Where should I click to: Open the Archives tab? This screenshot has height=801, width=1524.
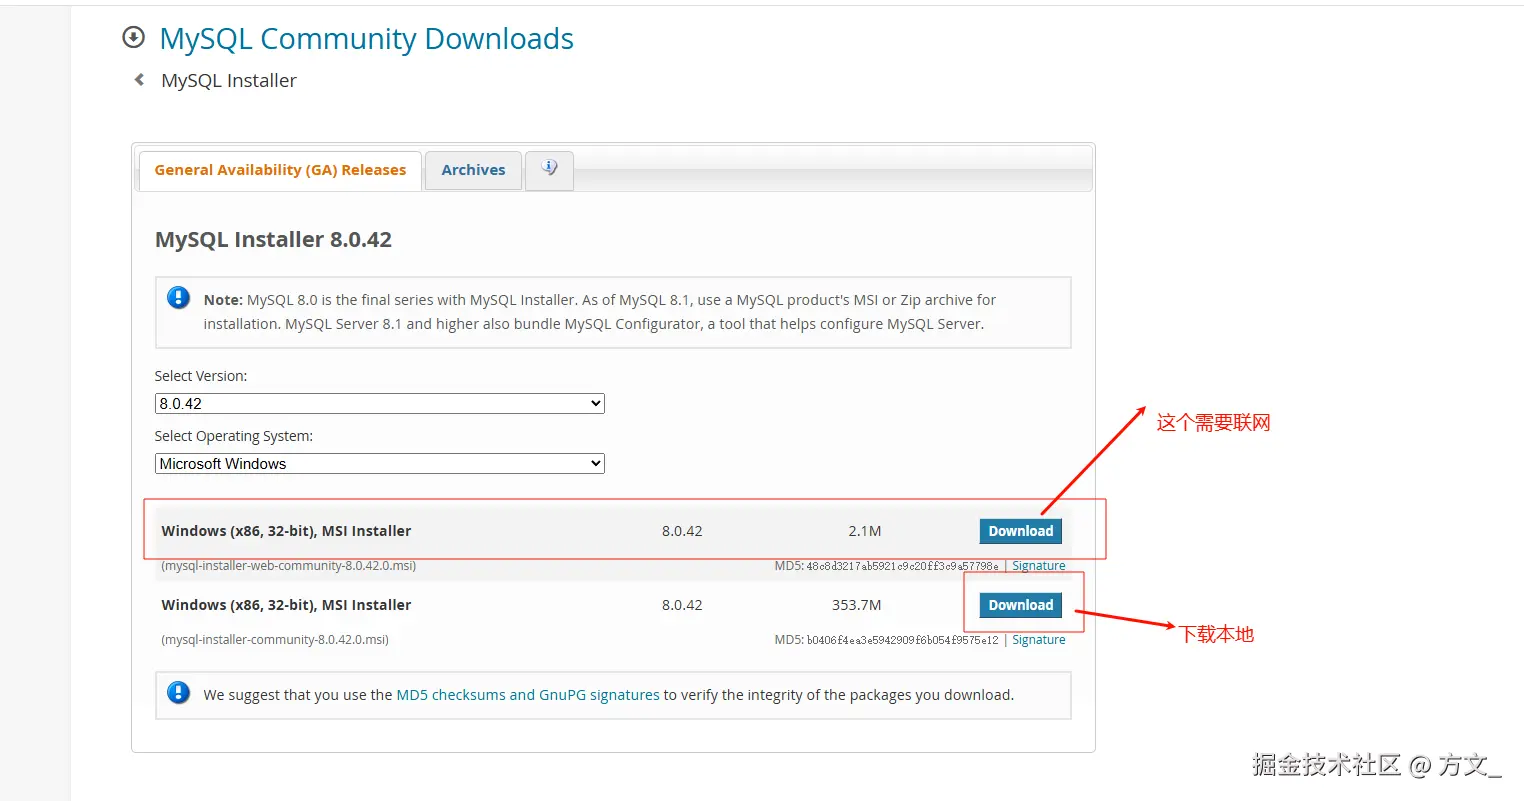pos(473,170)
